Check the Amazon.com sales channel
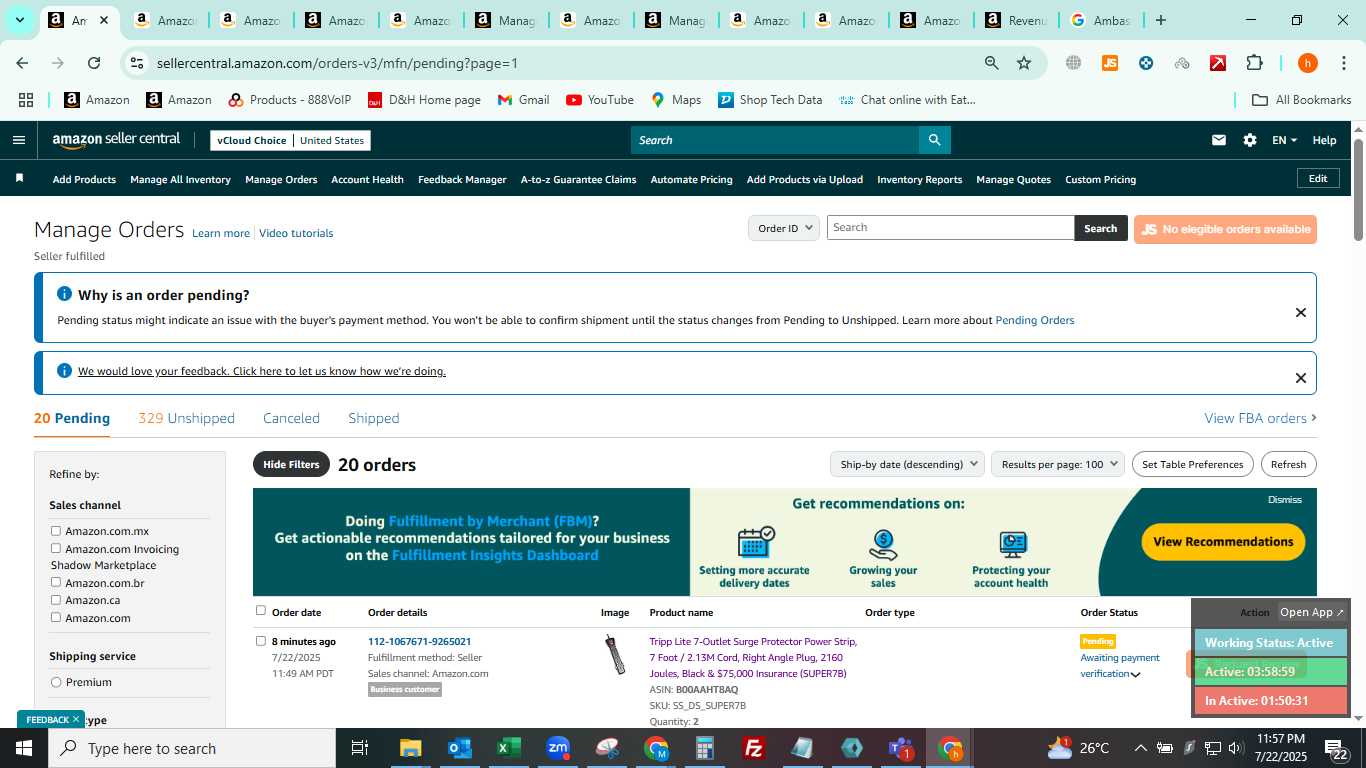 56,617
